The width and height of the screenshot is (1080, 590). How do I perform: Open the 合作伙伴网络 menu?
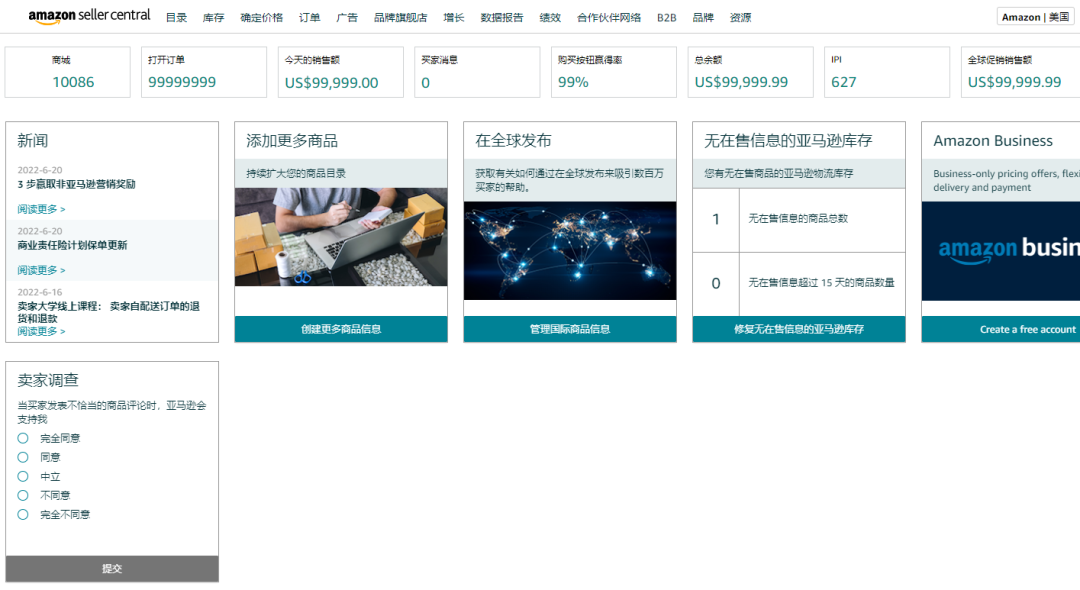609,18
